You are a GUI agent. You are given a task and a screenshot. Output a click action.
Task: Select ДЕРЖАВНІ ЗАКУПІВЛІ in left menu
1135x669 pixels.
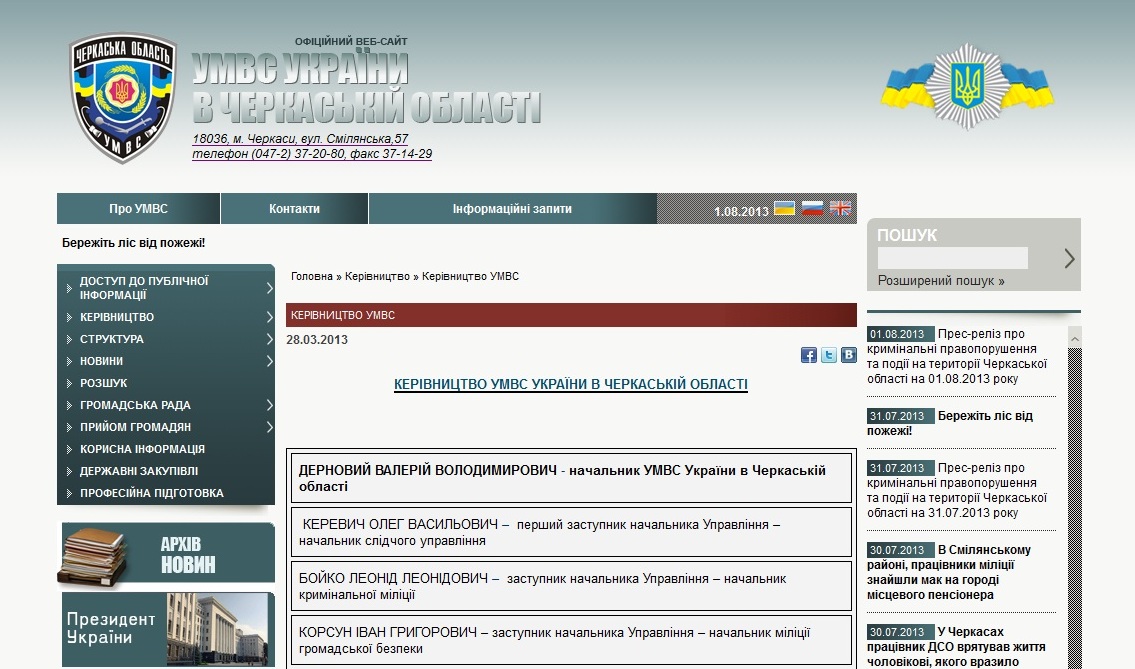(139, 471)
